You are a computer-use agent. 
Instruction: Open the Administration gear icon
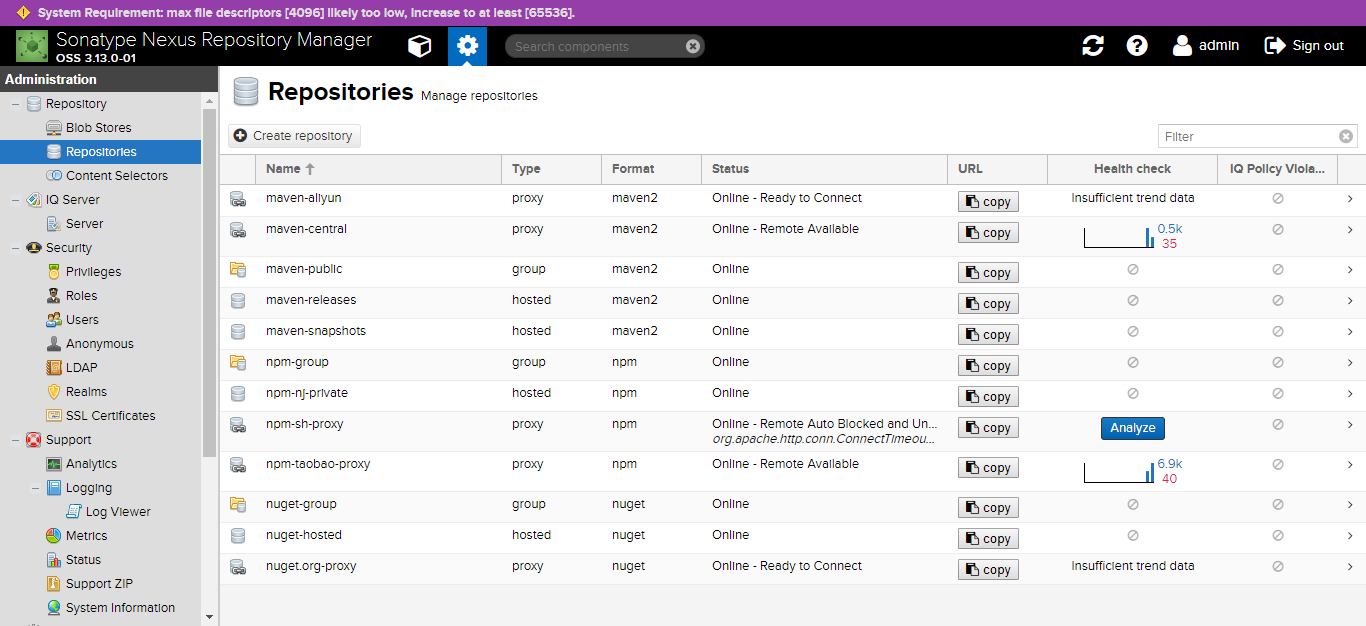pyautogui.click(x=467, y=46)
